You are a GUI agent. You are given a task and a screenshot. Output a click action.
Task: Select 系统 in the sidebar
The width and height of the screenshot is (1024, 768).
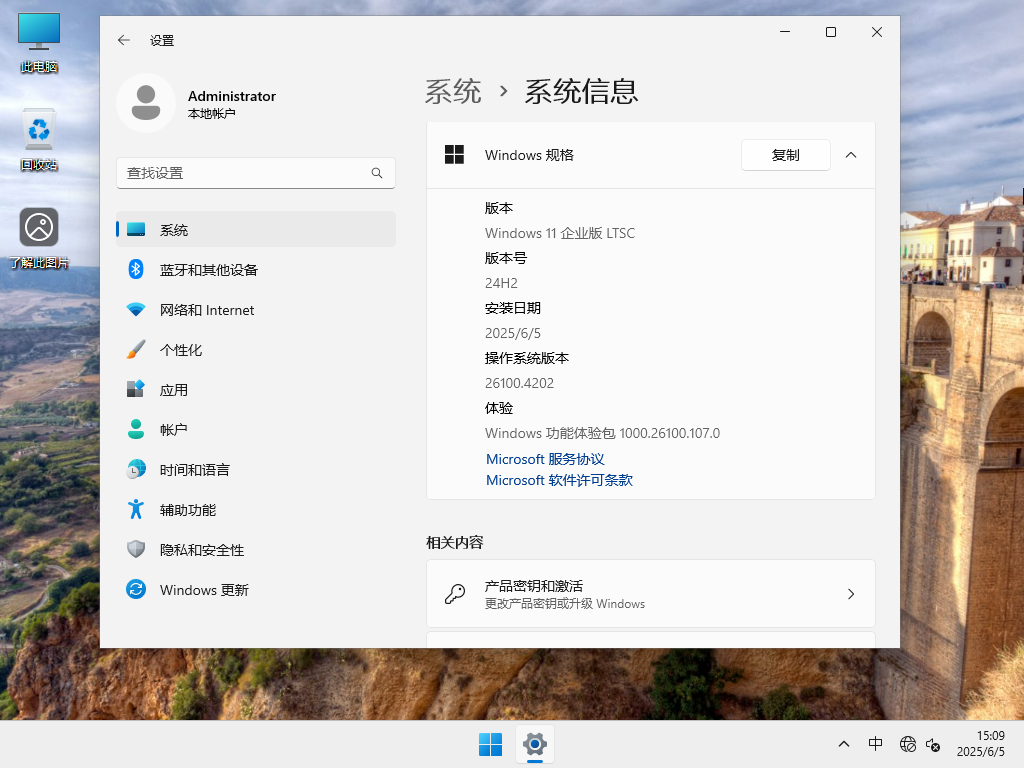pyautogui.click(x=255, y=229)
